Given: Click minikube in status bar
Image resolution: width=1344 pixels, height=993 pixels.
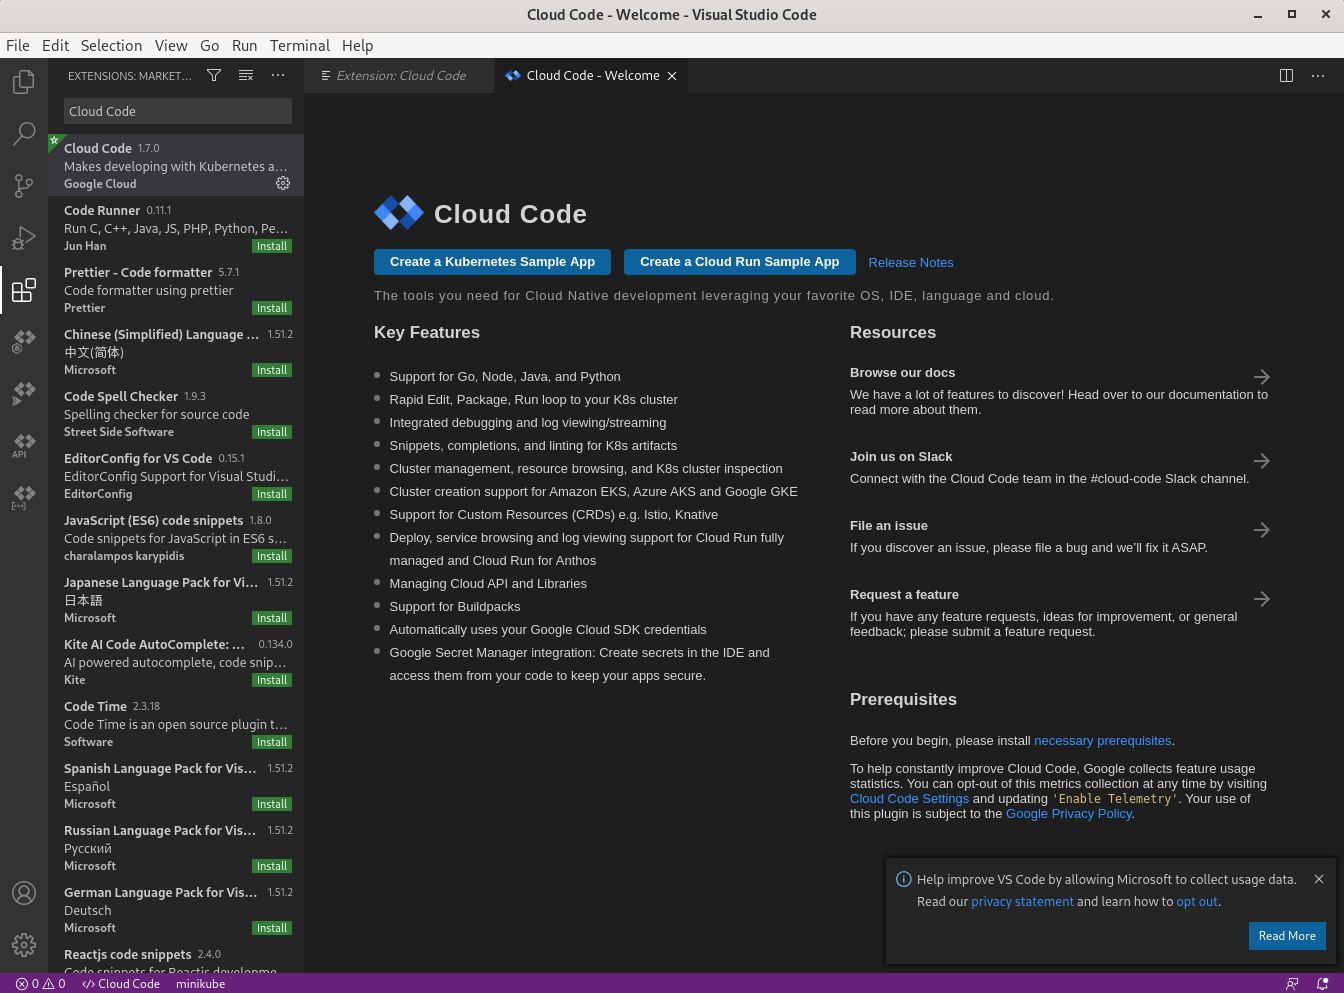Looking at the screenshot, I should click(x=200, y=984).
